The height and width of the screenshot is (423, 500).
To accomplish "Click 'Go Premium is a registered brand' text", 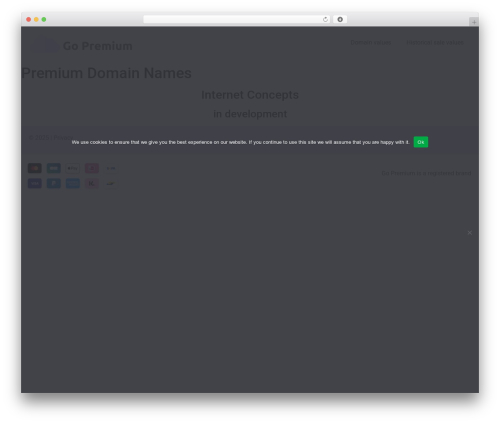I will coord(426,173).
